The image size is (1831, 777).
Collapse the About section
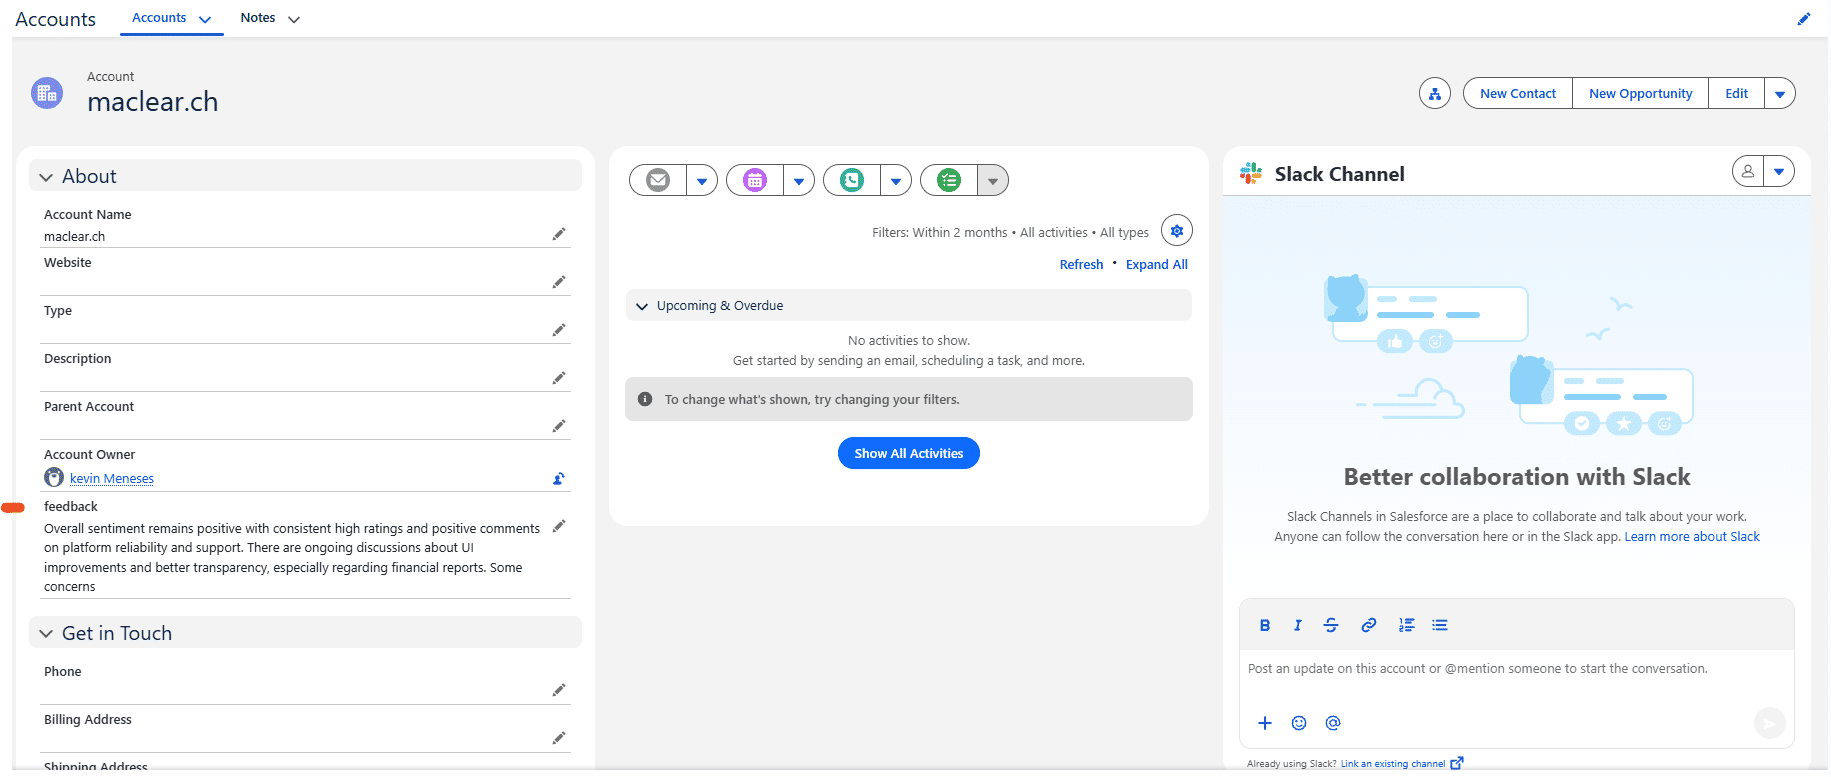tap(46, 177)
